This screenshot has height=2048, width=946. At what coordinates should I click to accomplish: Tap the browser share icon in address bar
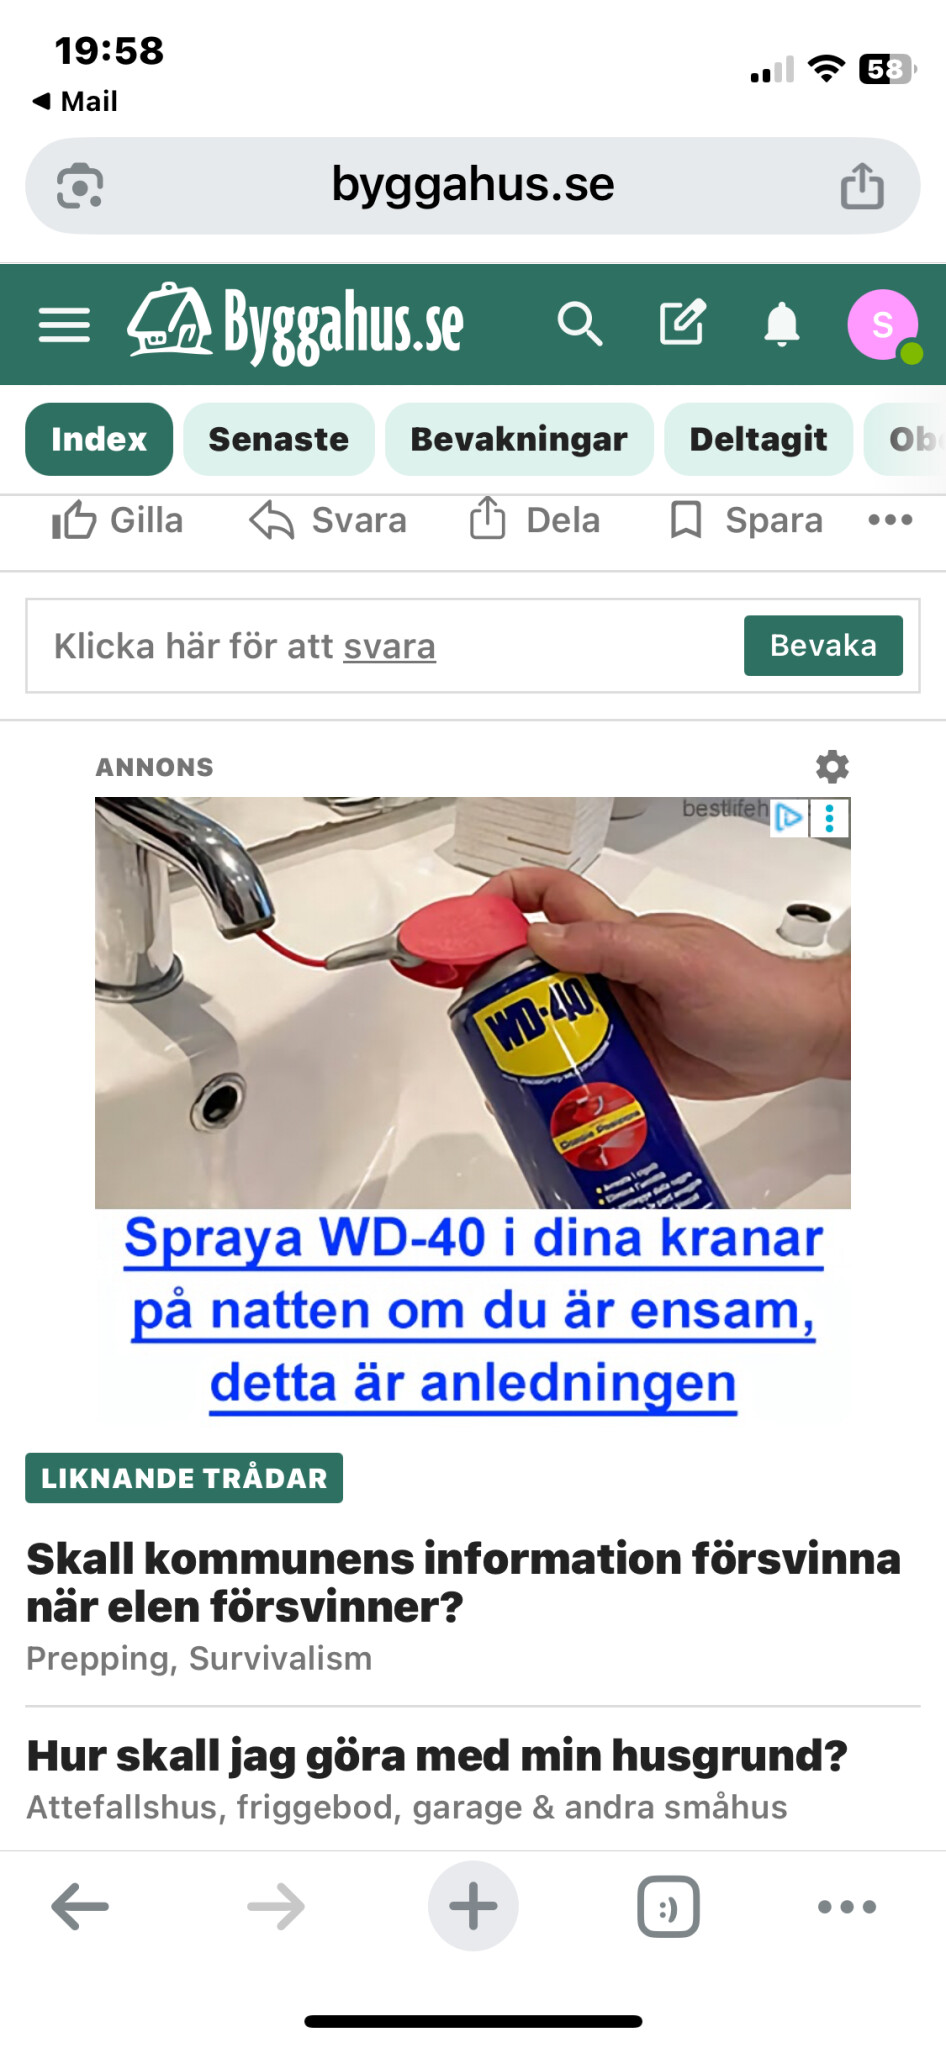point(862,186)
